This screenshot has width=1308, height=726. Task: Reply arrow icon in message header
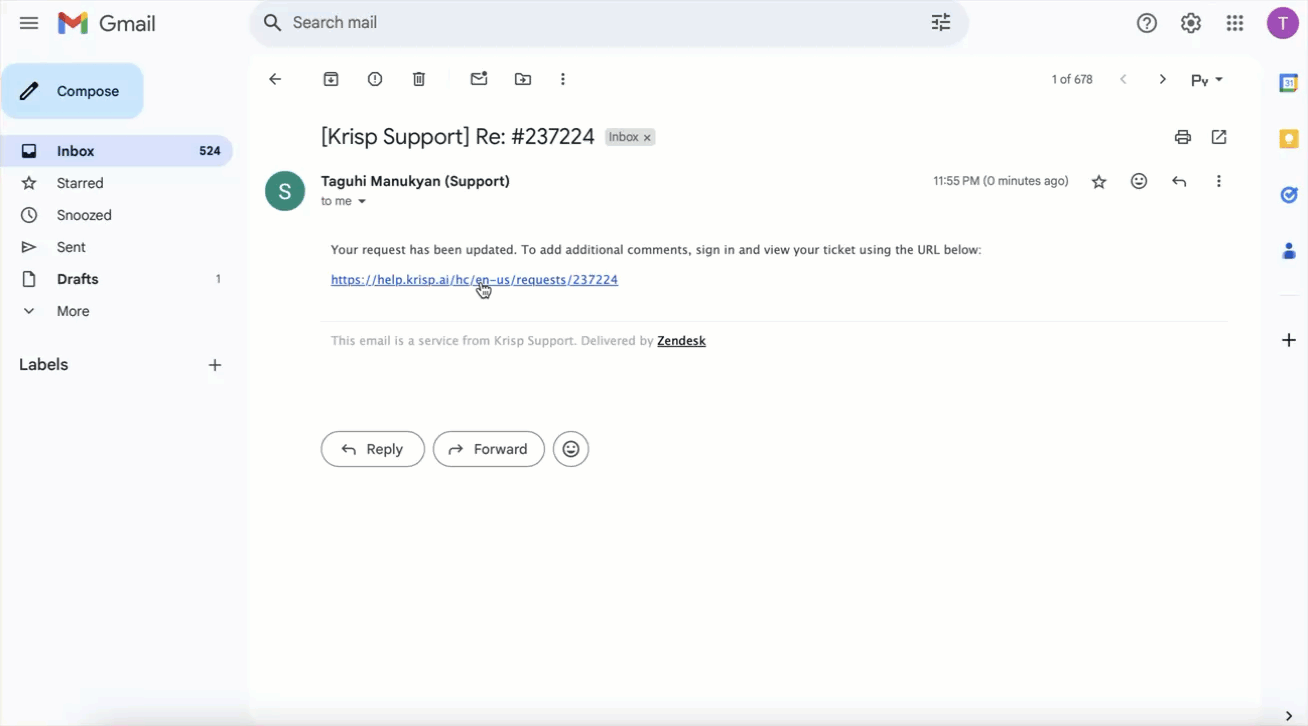[x=1179, y=181]
